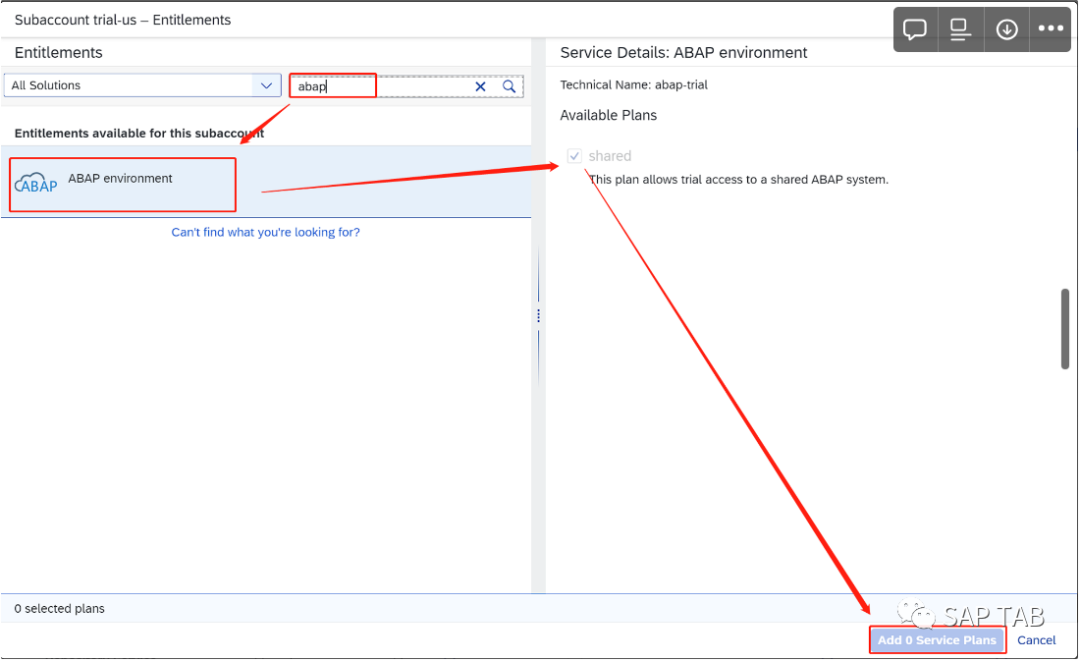Screen dimensions: 1080x661
Task: Click the shared plan label
Action: click(x=610, y=156)
